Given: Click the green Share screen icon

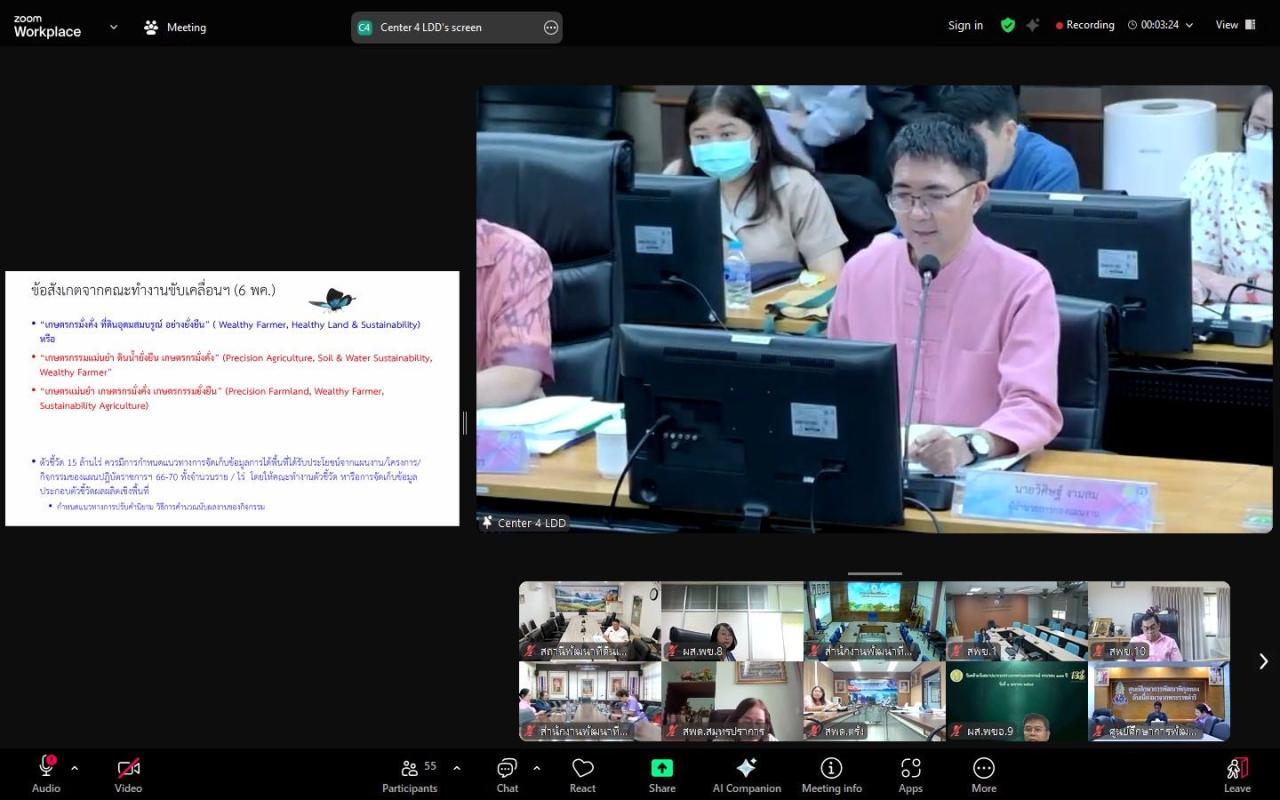Looking at the screenshot, I should pyautogui.click(x=661, y=768).
